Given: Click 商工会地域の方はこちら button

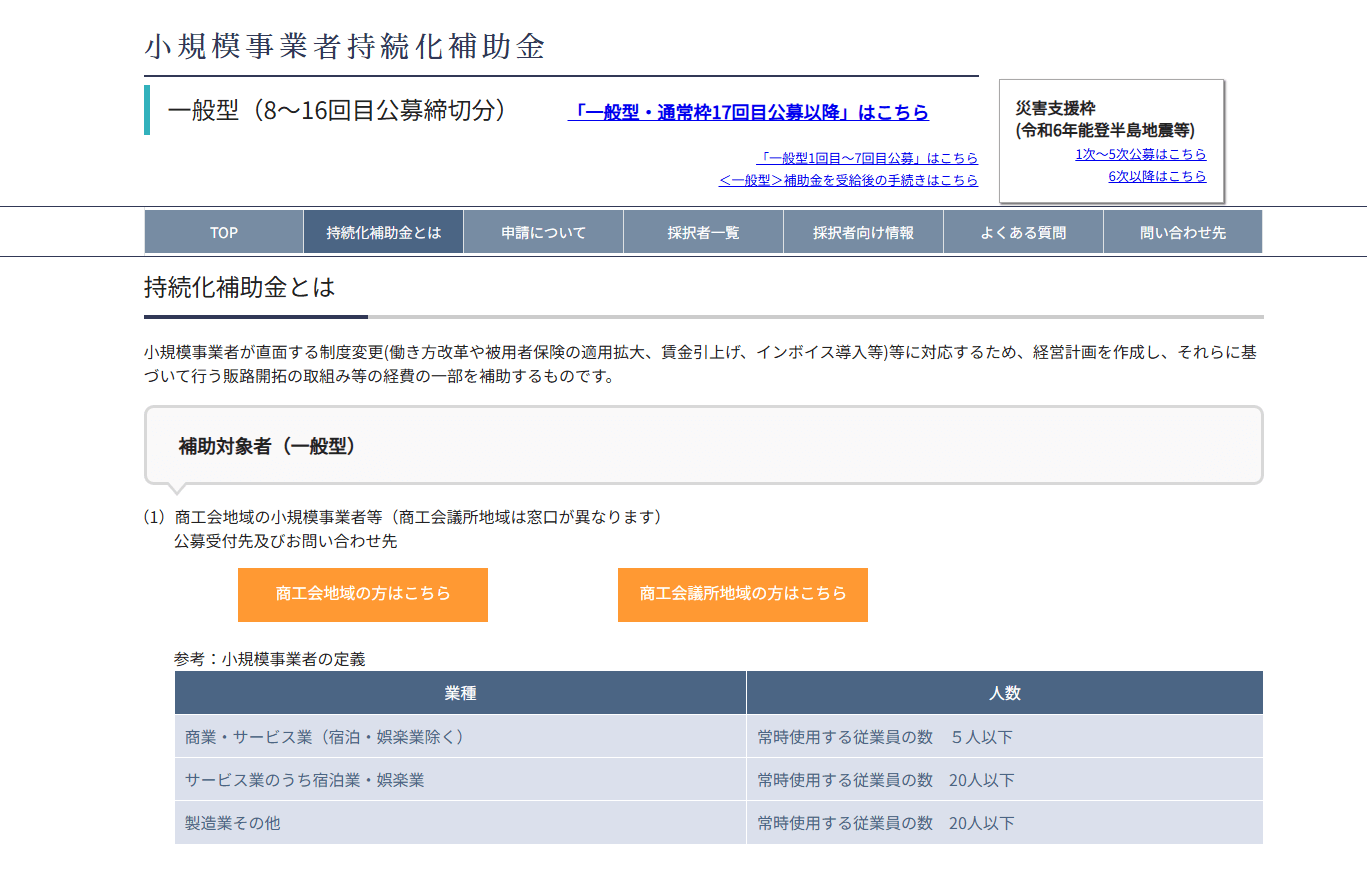Looking at the screenshot, I should pos(362,594).
